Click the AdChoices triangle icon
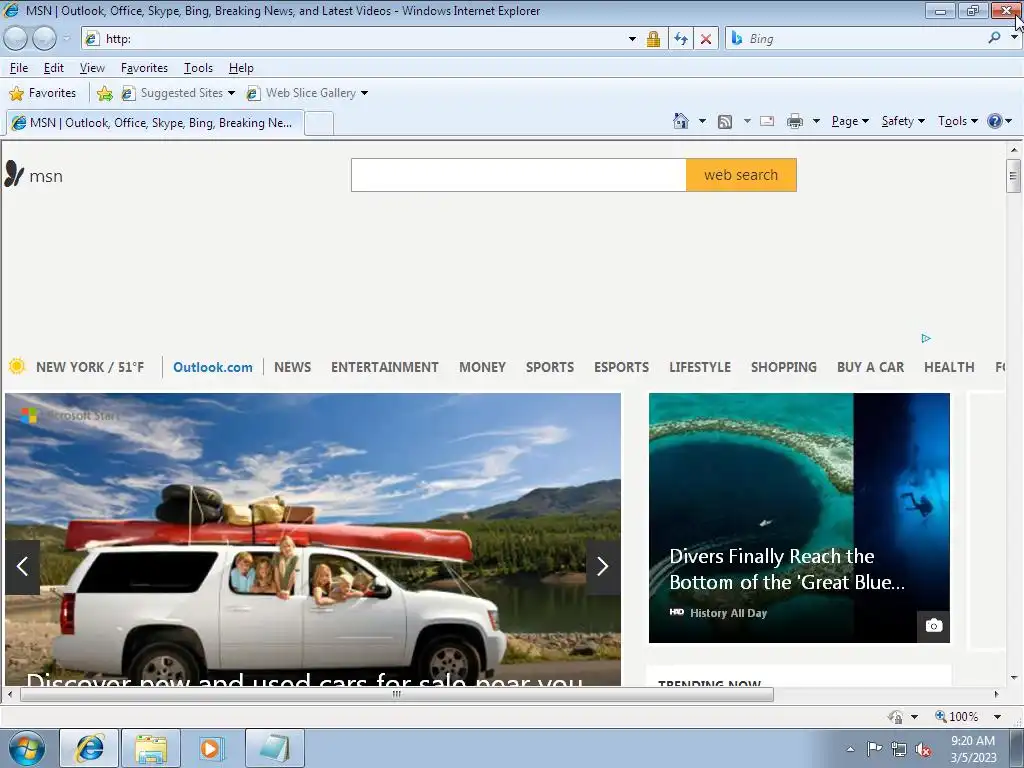The width and height of the screenshot is (1024, 768). click(x=926, y=338)
